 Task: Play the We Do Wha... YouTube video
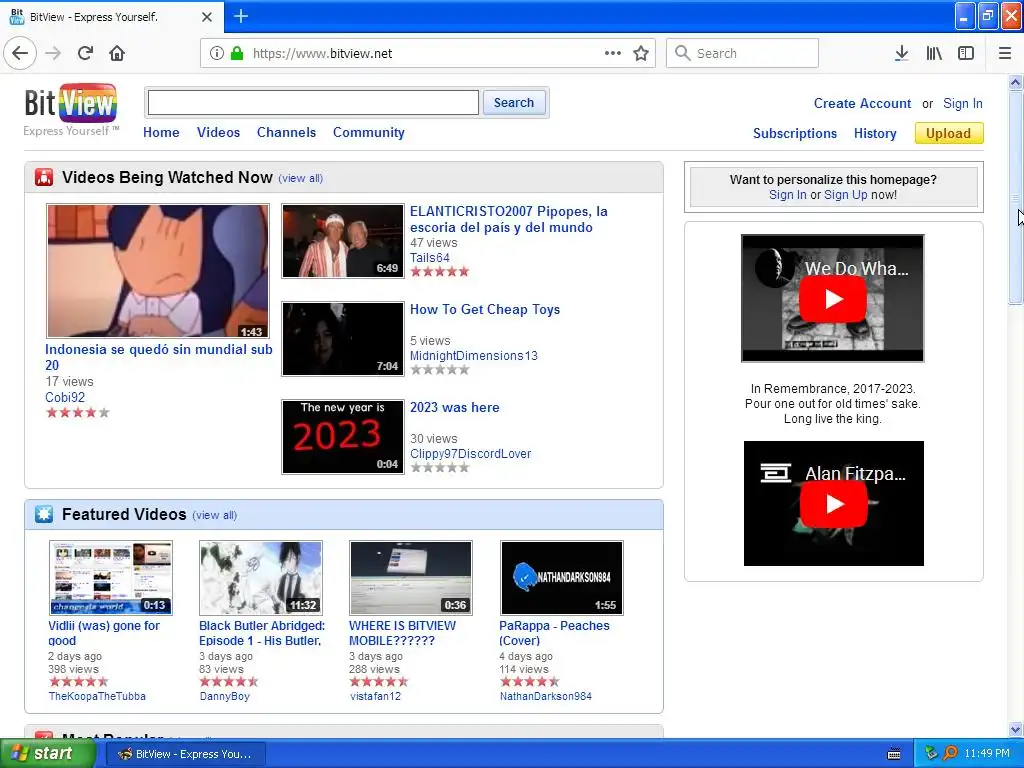point(833,299)
